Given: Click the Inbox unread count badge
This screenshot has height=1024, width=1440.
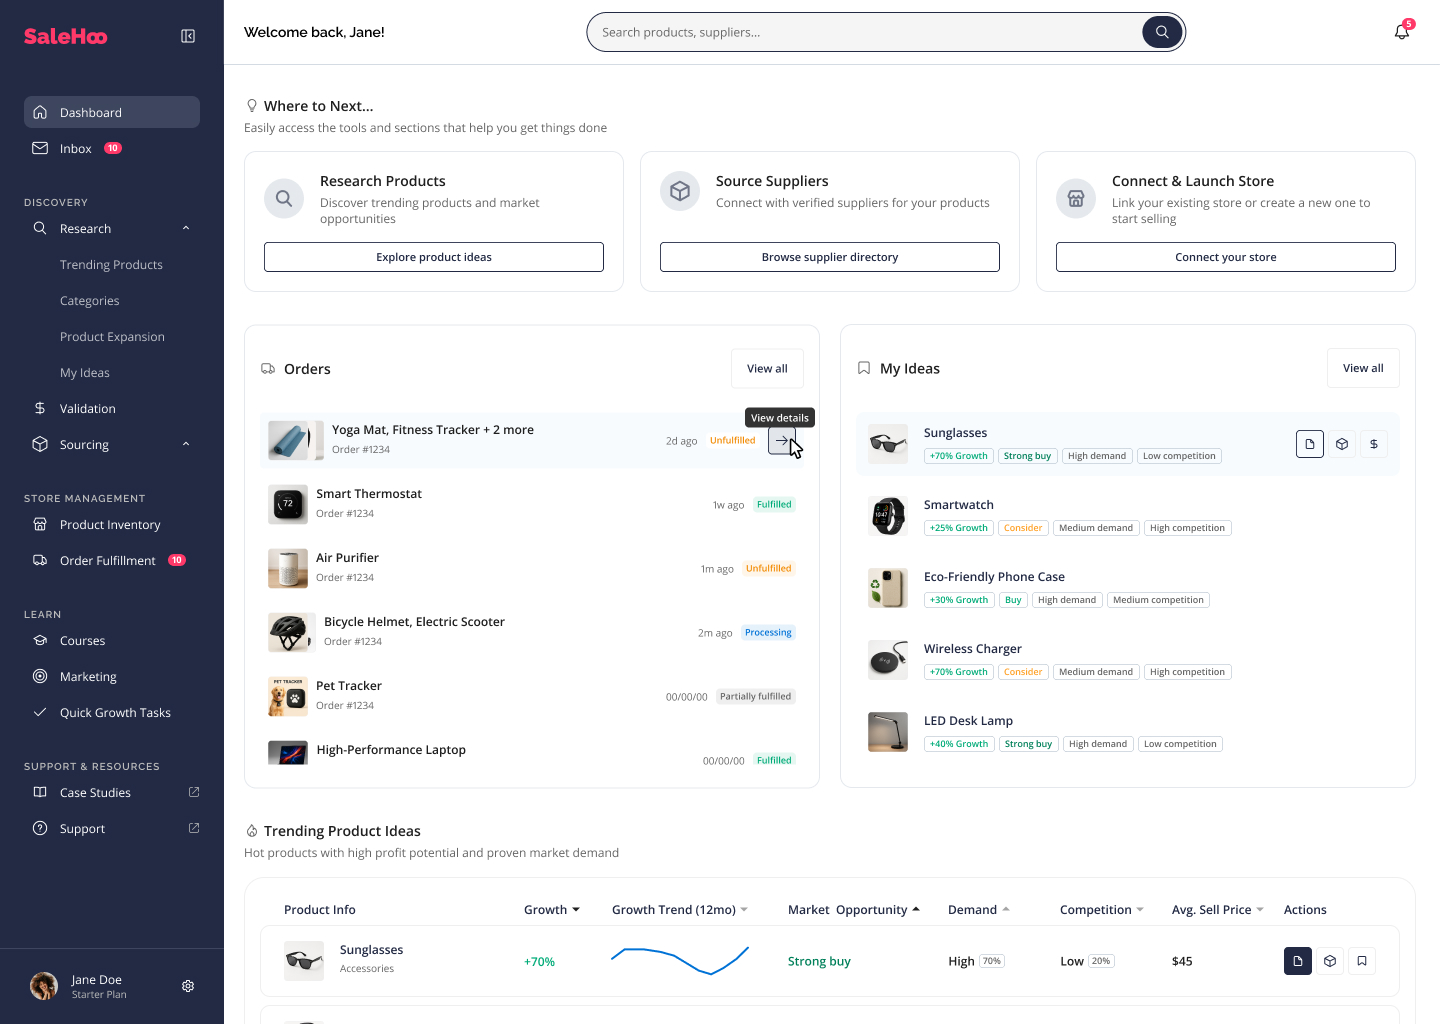Looking at the screenshot, I should [x=113, y=148].
